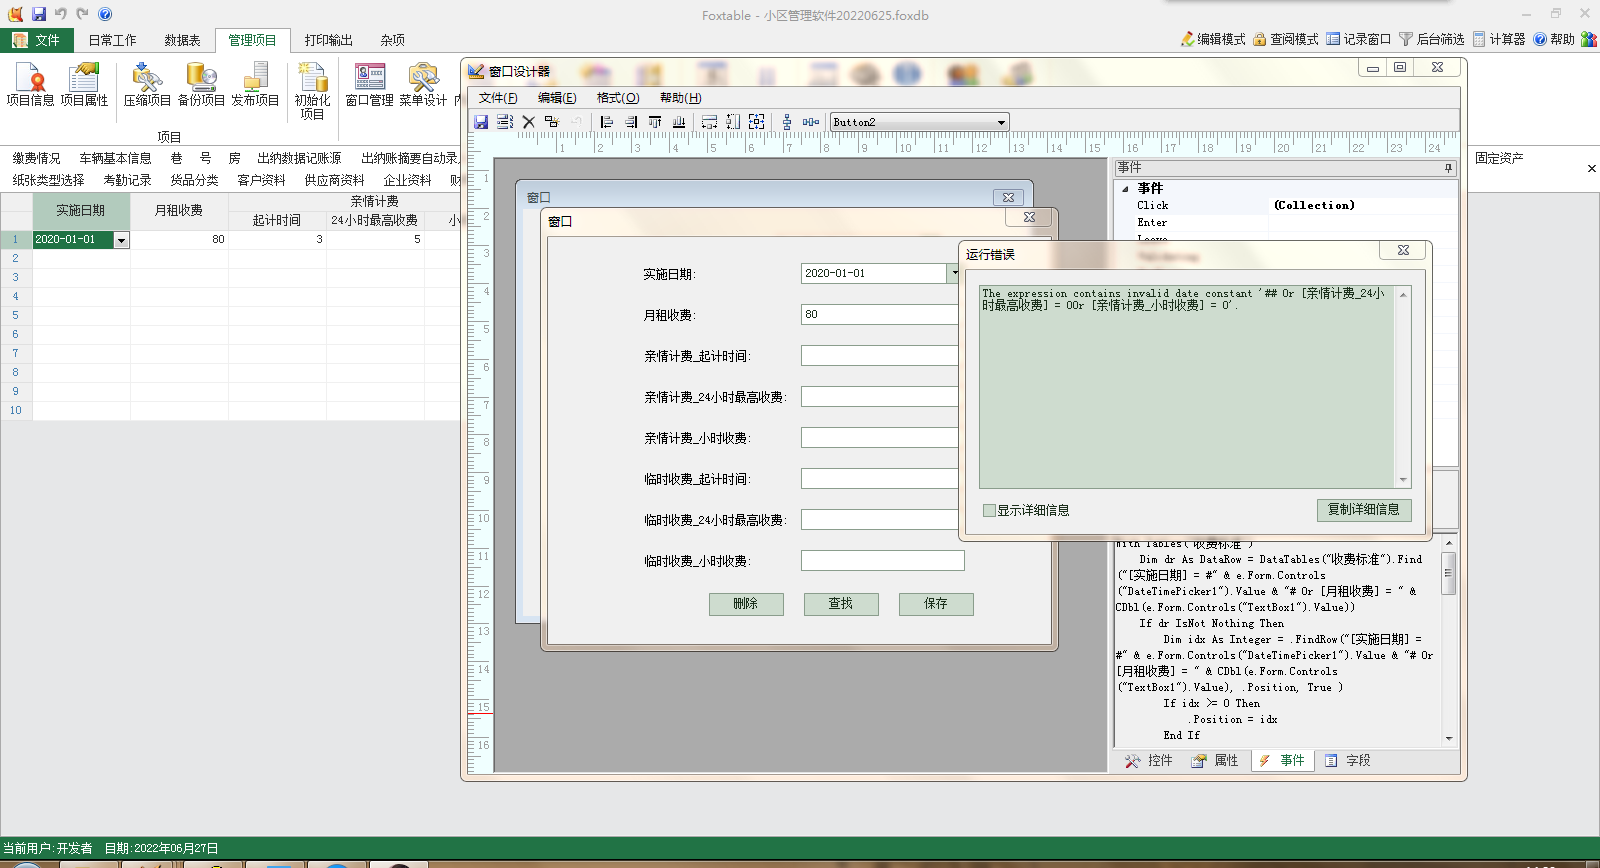Open the 缴费情况 table tab

coord(37,158)
